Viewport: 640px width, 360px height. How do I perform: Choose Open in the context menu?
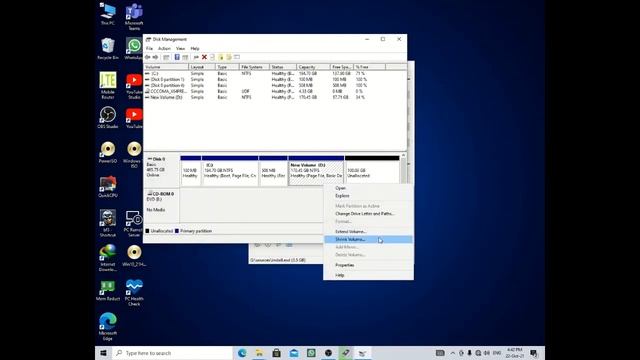click(368, 188)
